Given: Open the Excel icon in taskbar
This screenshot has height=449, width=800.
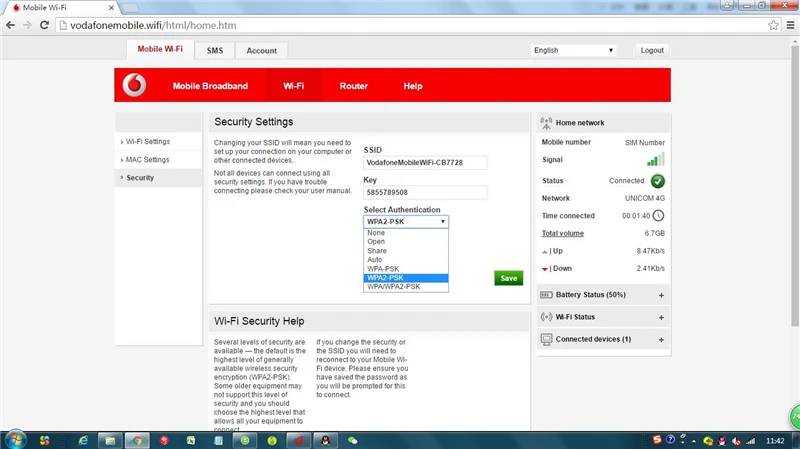Looking at the screenshot, I should point(191,440).
